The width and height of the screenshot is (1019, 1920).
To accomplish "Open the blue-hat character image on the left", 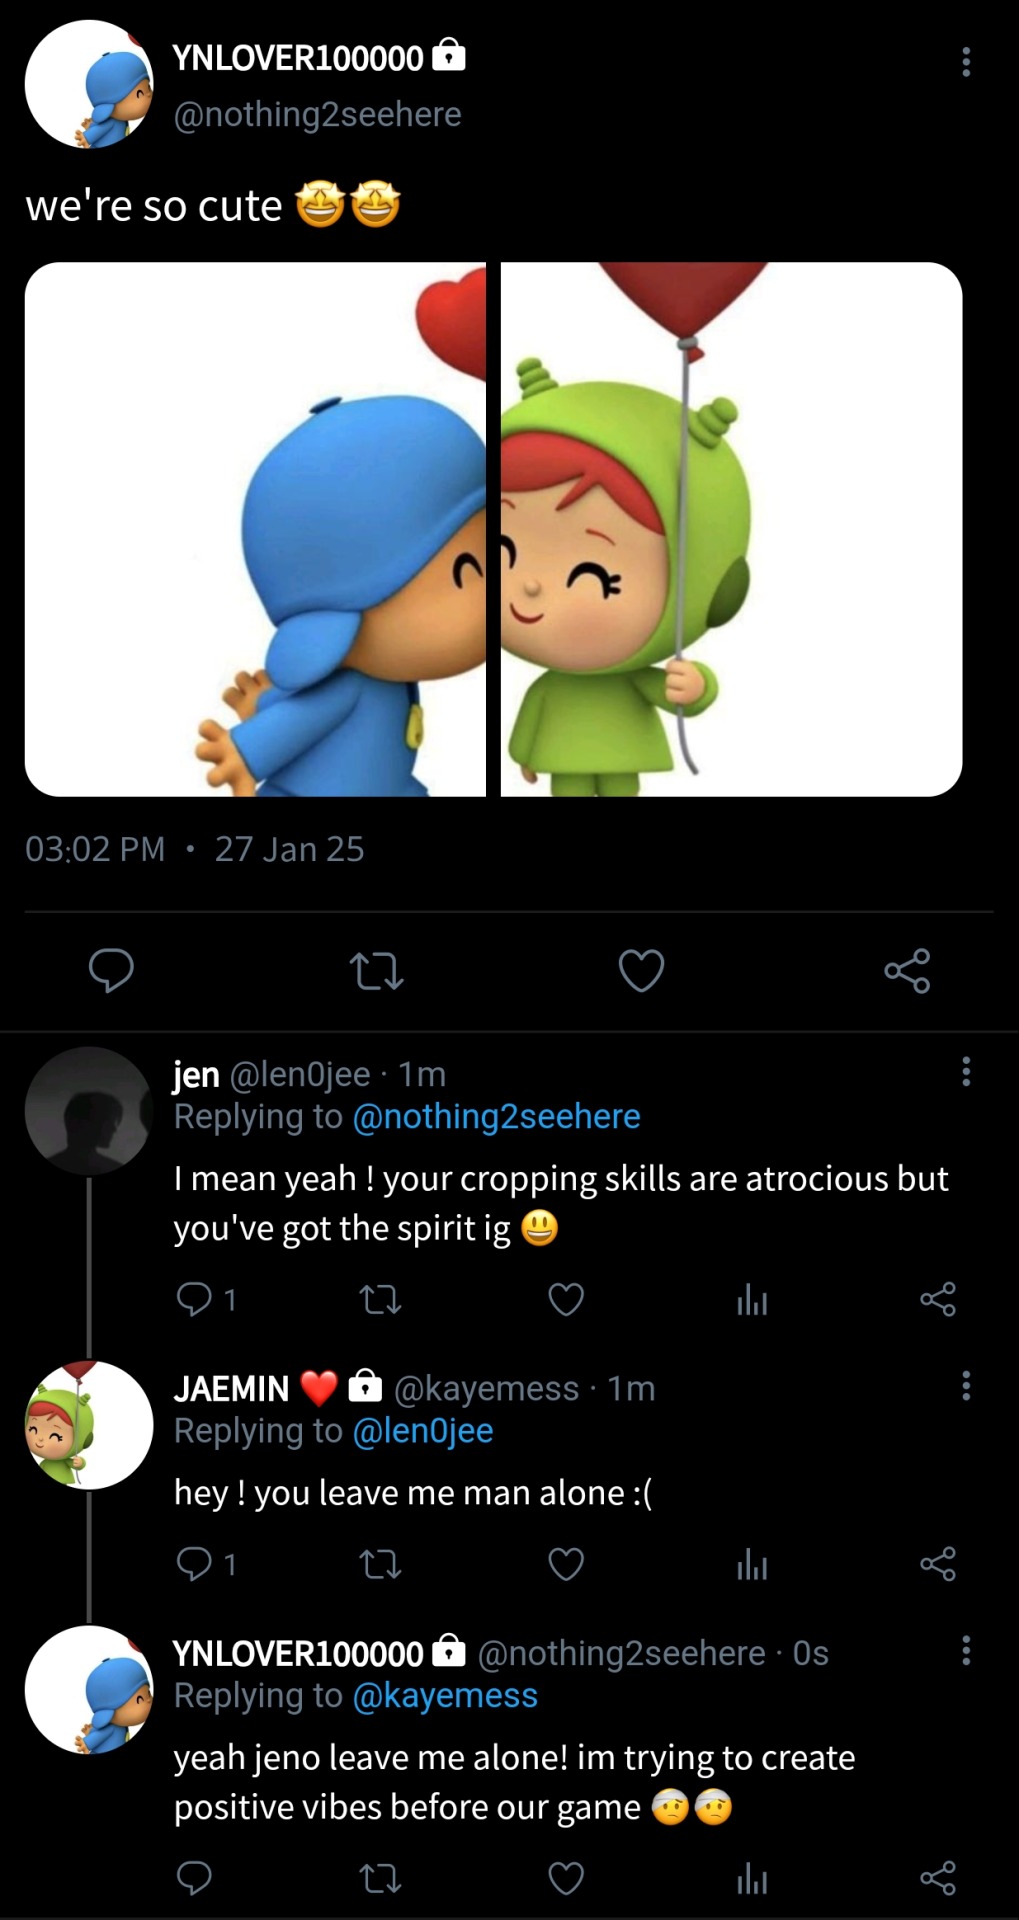I will [x=255, y=529].
